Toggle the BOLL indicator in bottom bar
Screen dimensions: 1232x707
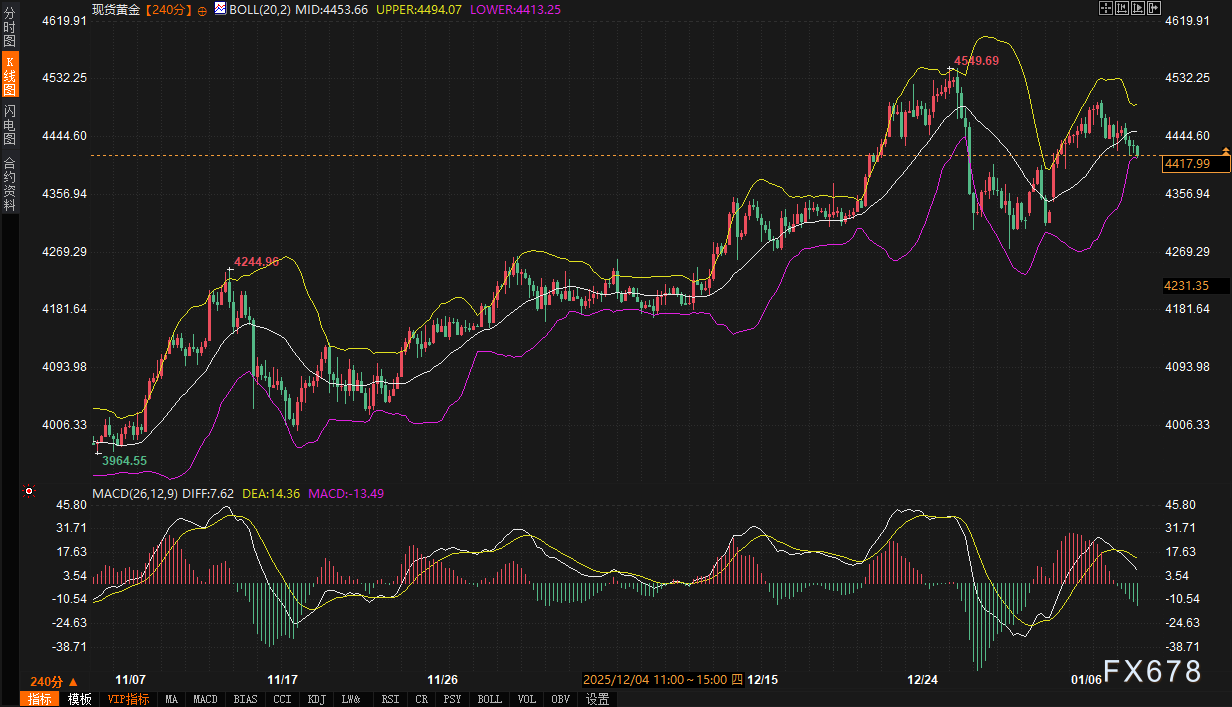coord(489,699)
